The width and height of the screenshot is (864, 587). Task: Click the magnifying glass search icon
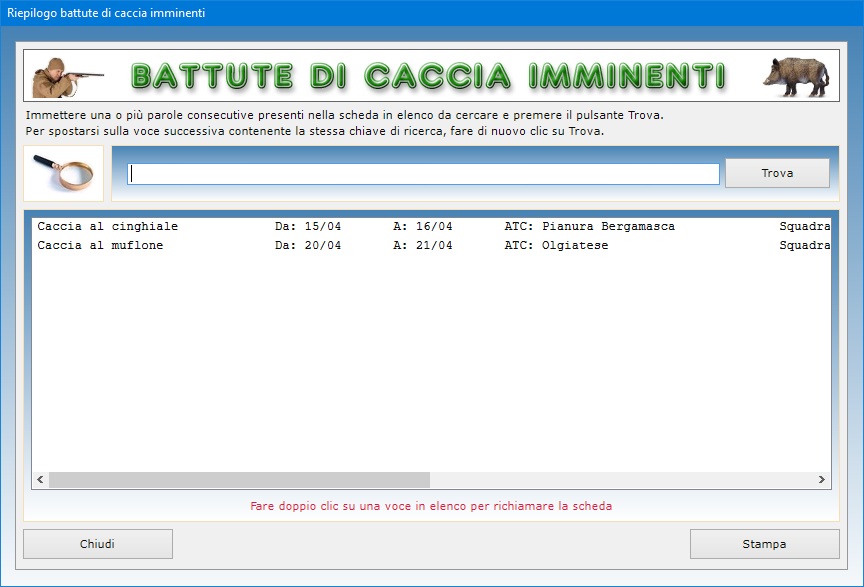coord(63,173)
